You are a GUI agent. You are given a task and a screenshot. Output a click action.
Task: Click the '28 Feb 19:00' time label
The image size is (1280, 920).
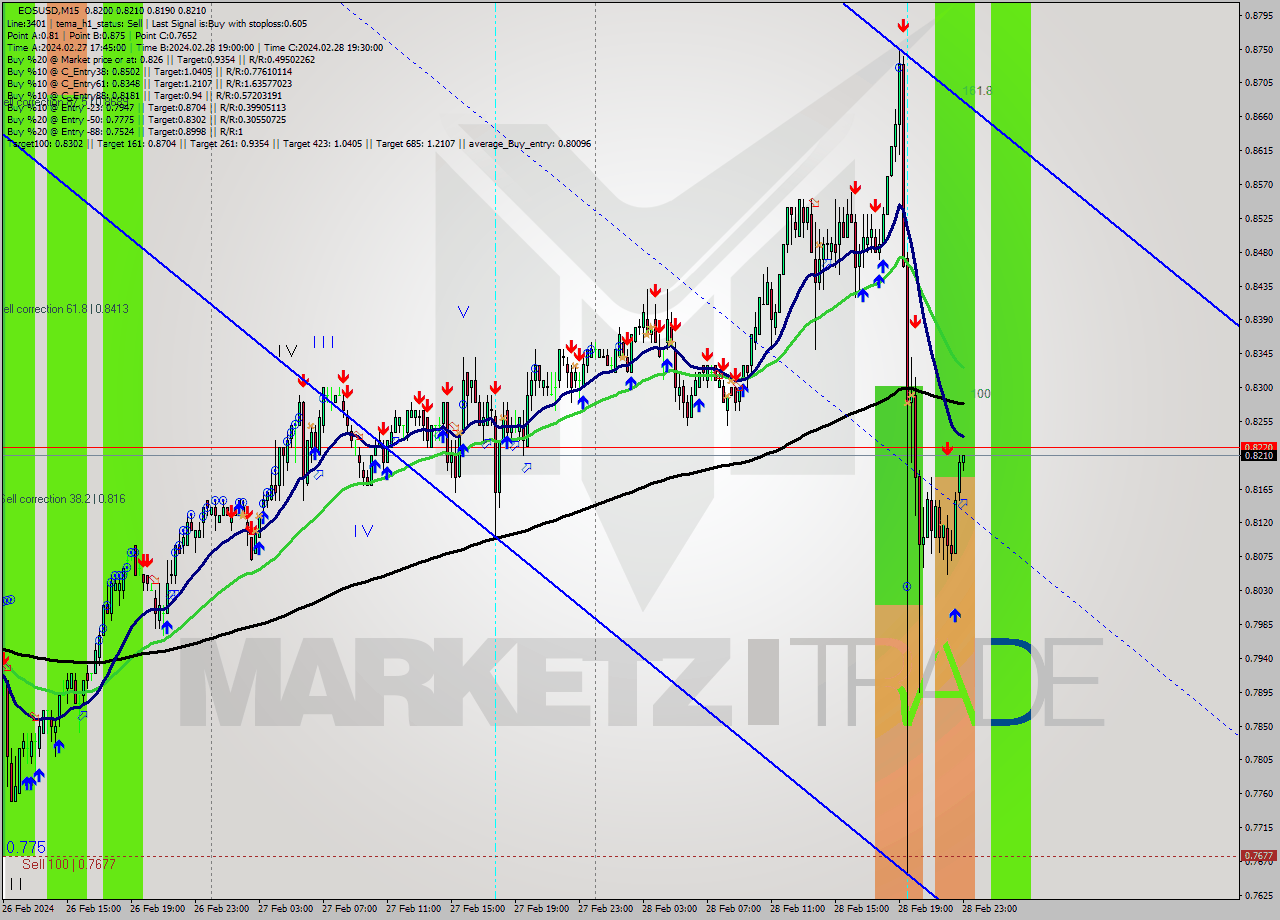925,909
